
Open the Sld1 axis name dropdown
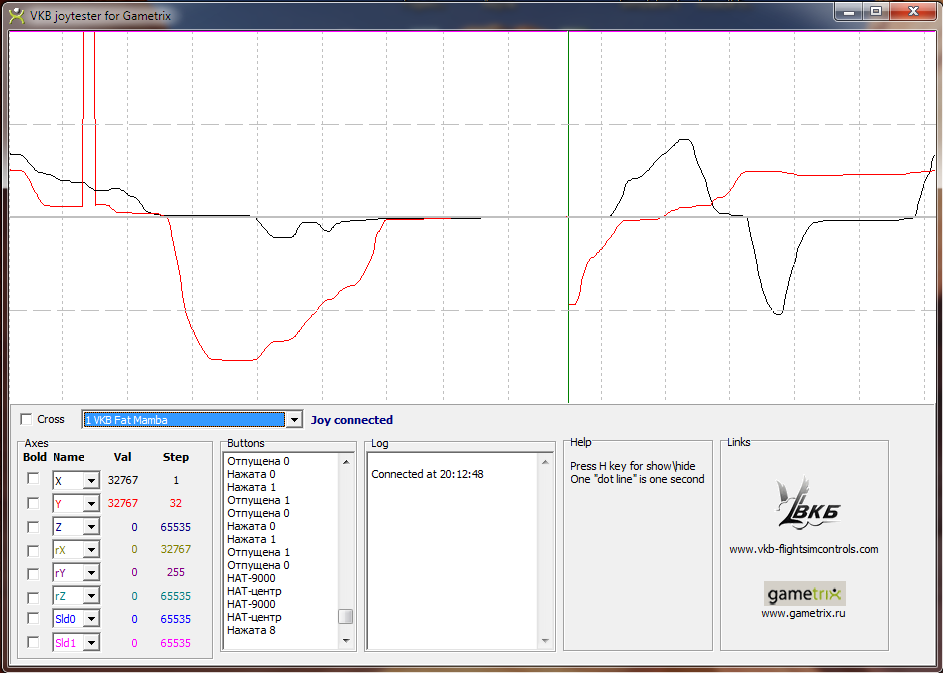91,643
